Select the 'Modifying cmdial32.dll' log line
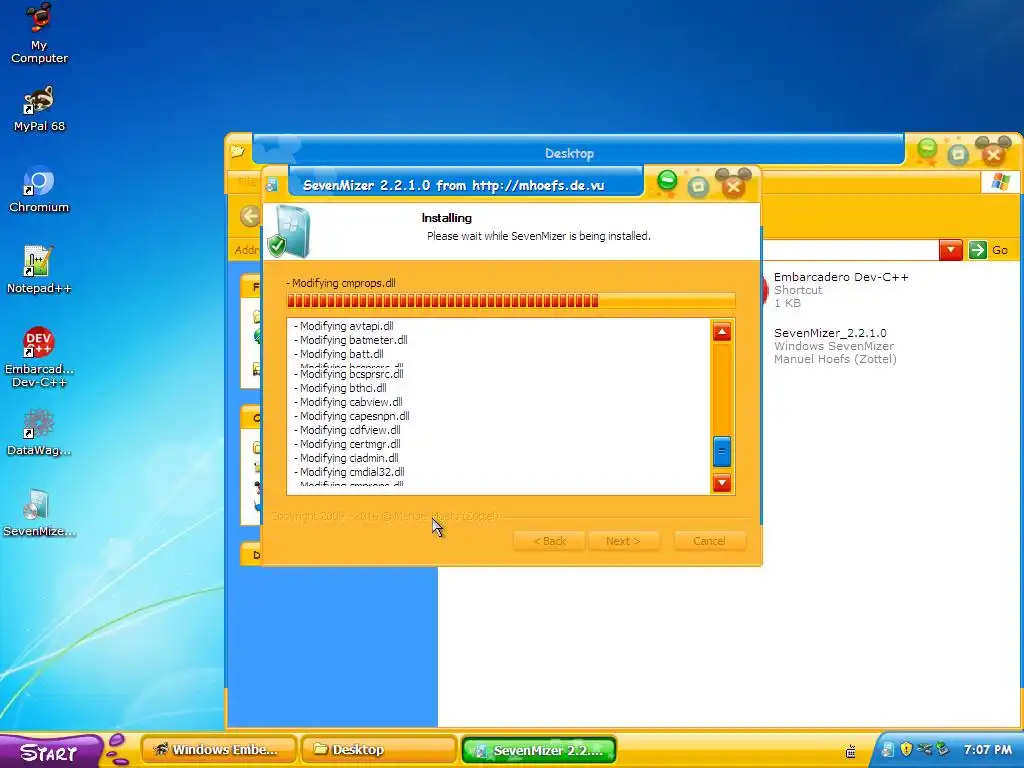1024x768 pixels. click(349, 472)
